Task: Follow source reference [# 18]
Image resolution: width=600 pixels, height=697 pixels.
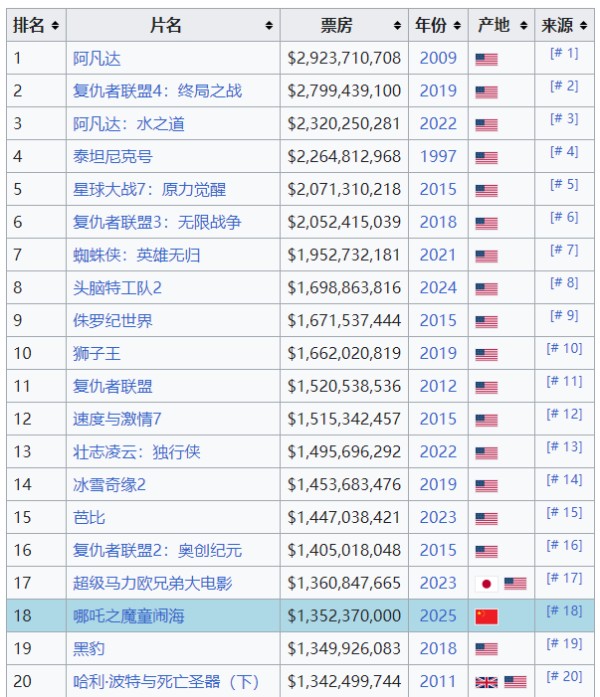Action: click(x=564, y=610)
